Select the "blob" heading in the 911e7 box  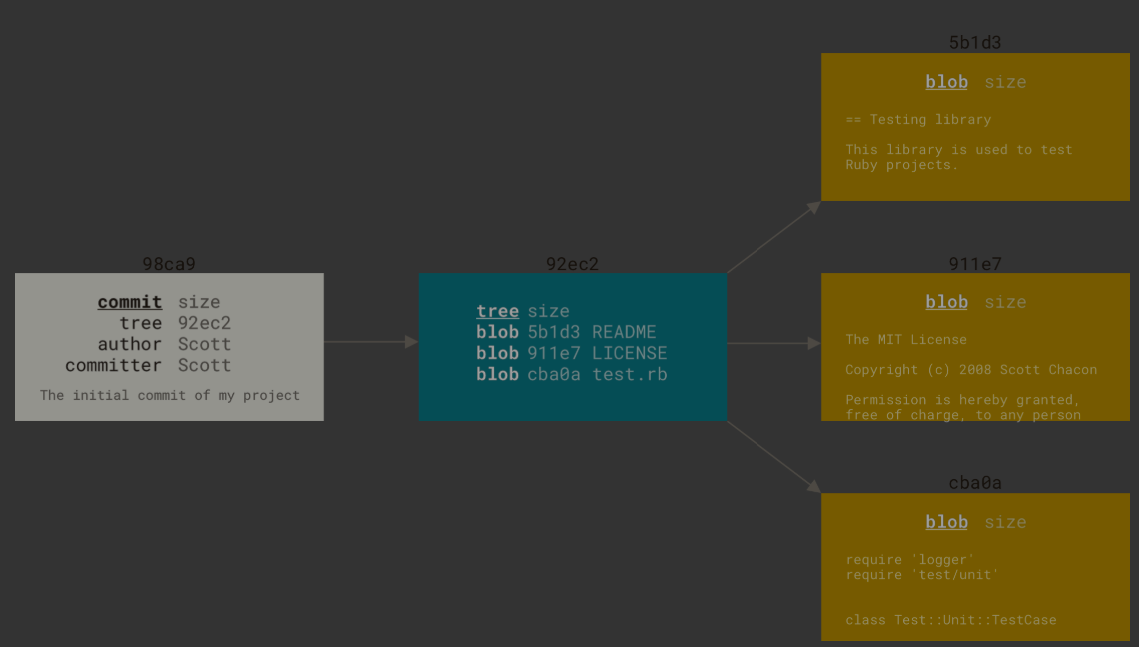pyautogui.click(x=946, y=302)
